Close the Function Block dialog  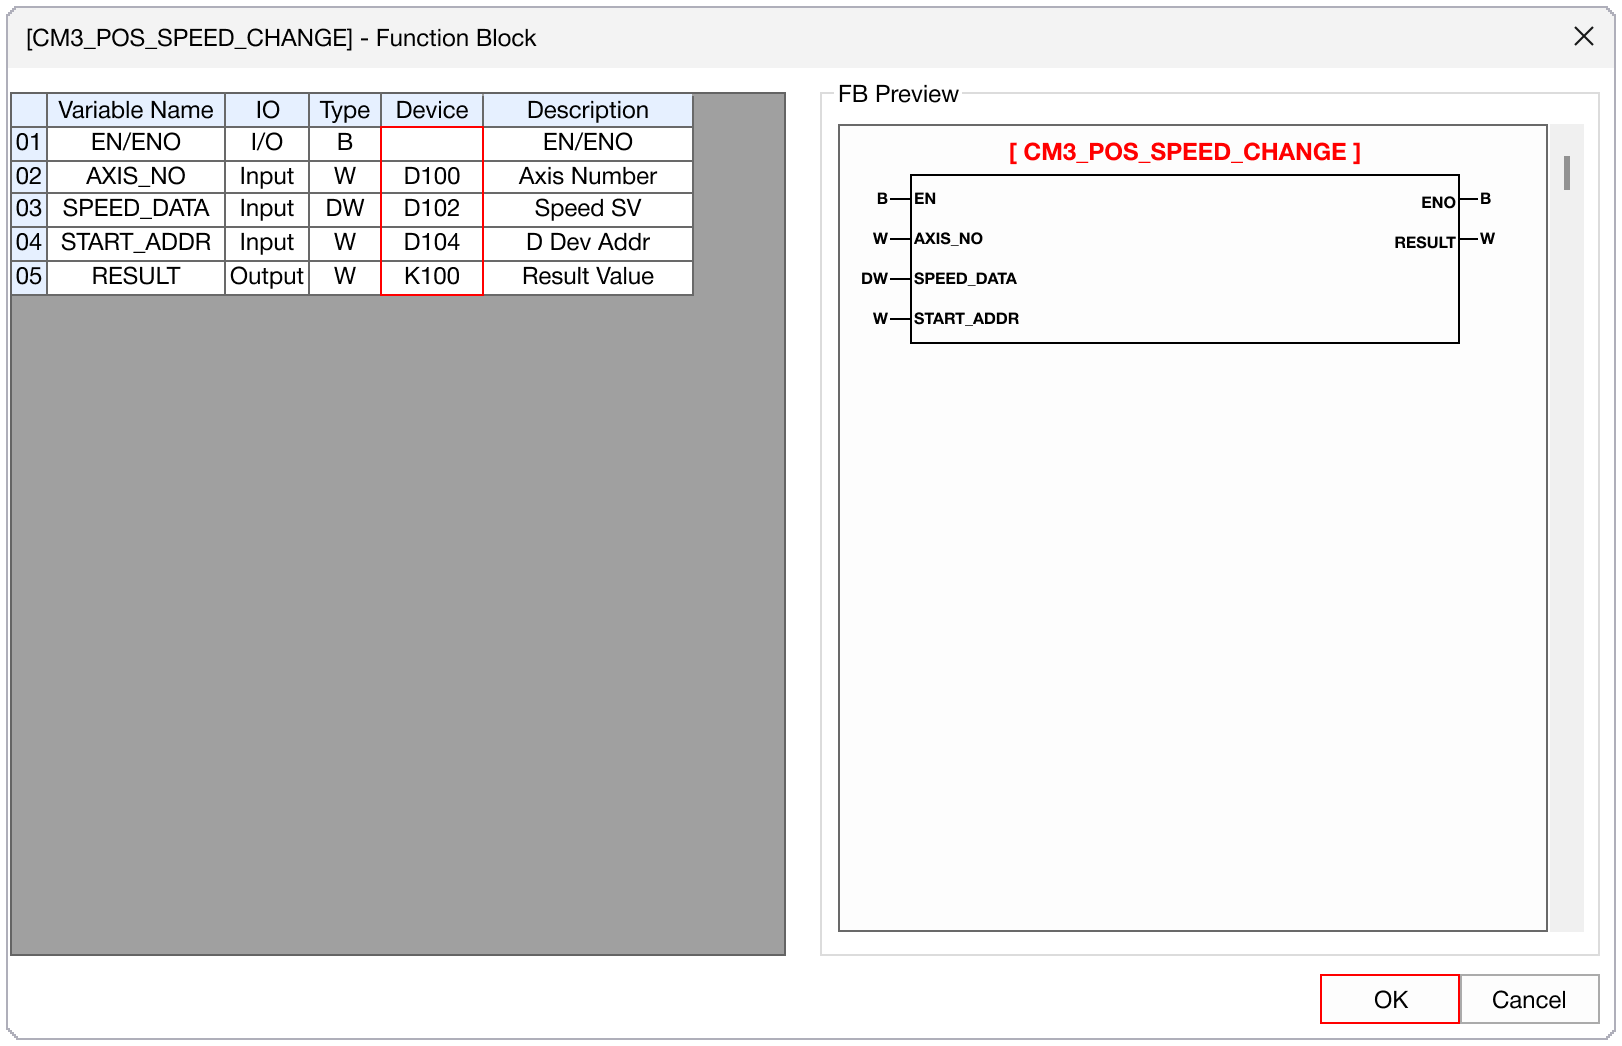[x=1583, y=37]
